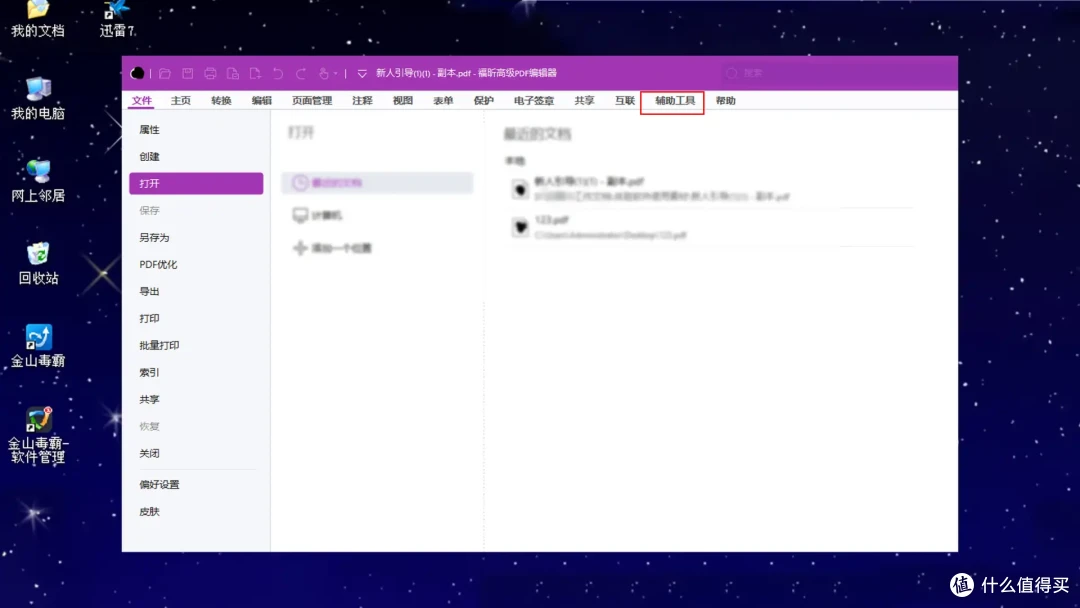Switch to the 主页 tab
Screen dimensions: 1080x608
pos(180,101)
